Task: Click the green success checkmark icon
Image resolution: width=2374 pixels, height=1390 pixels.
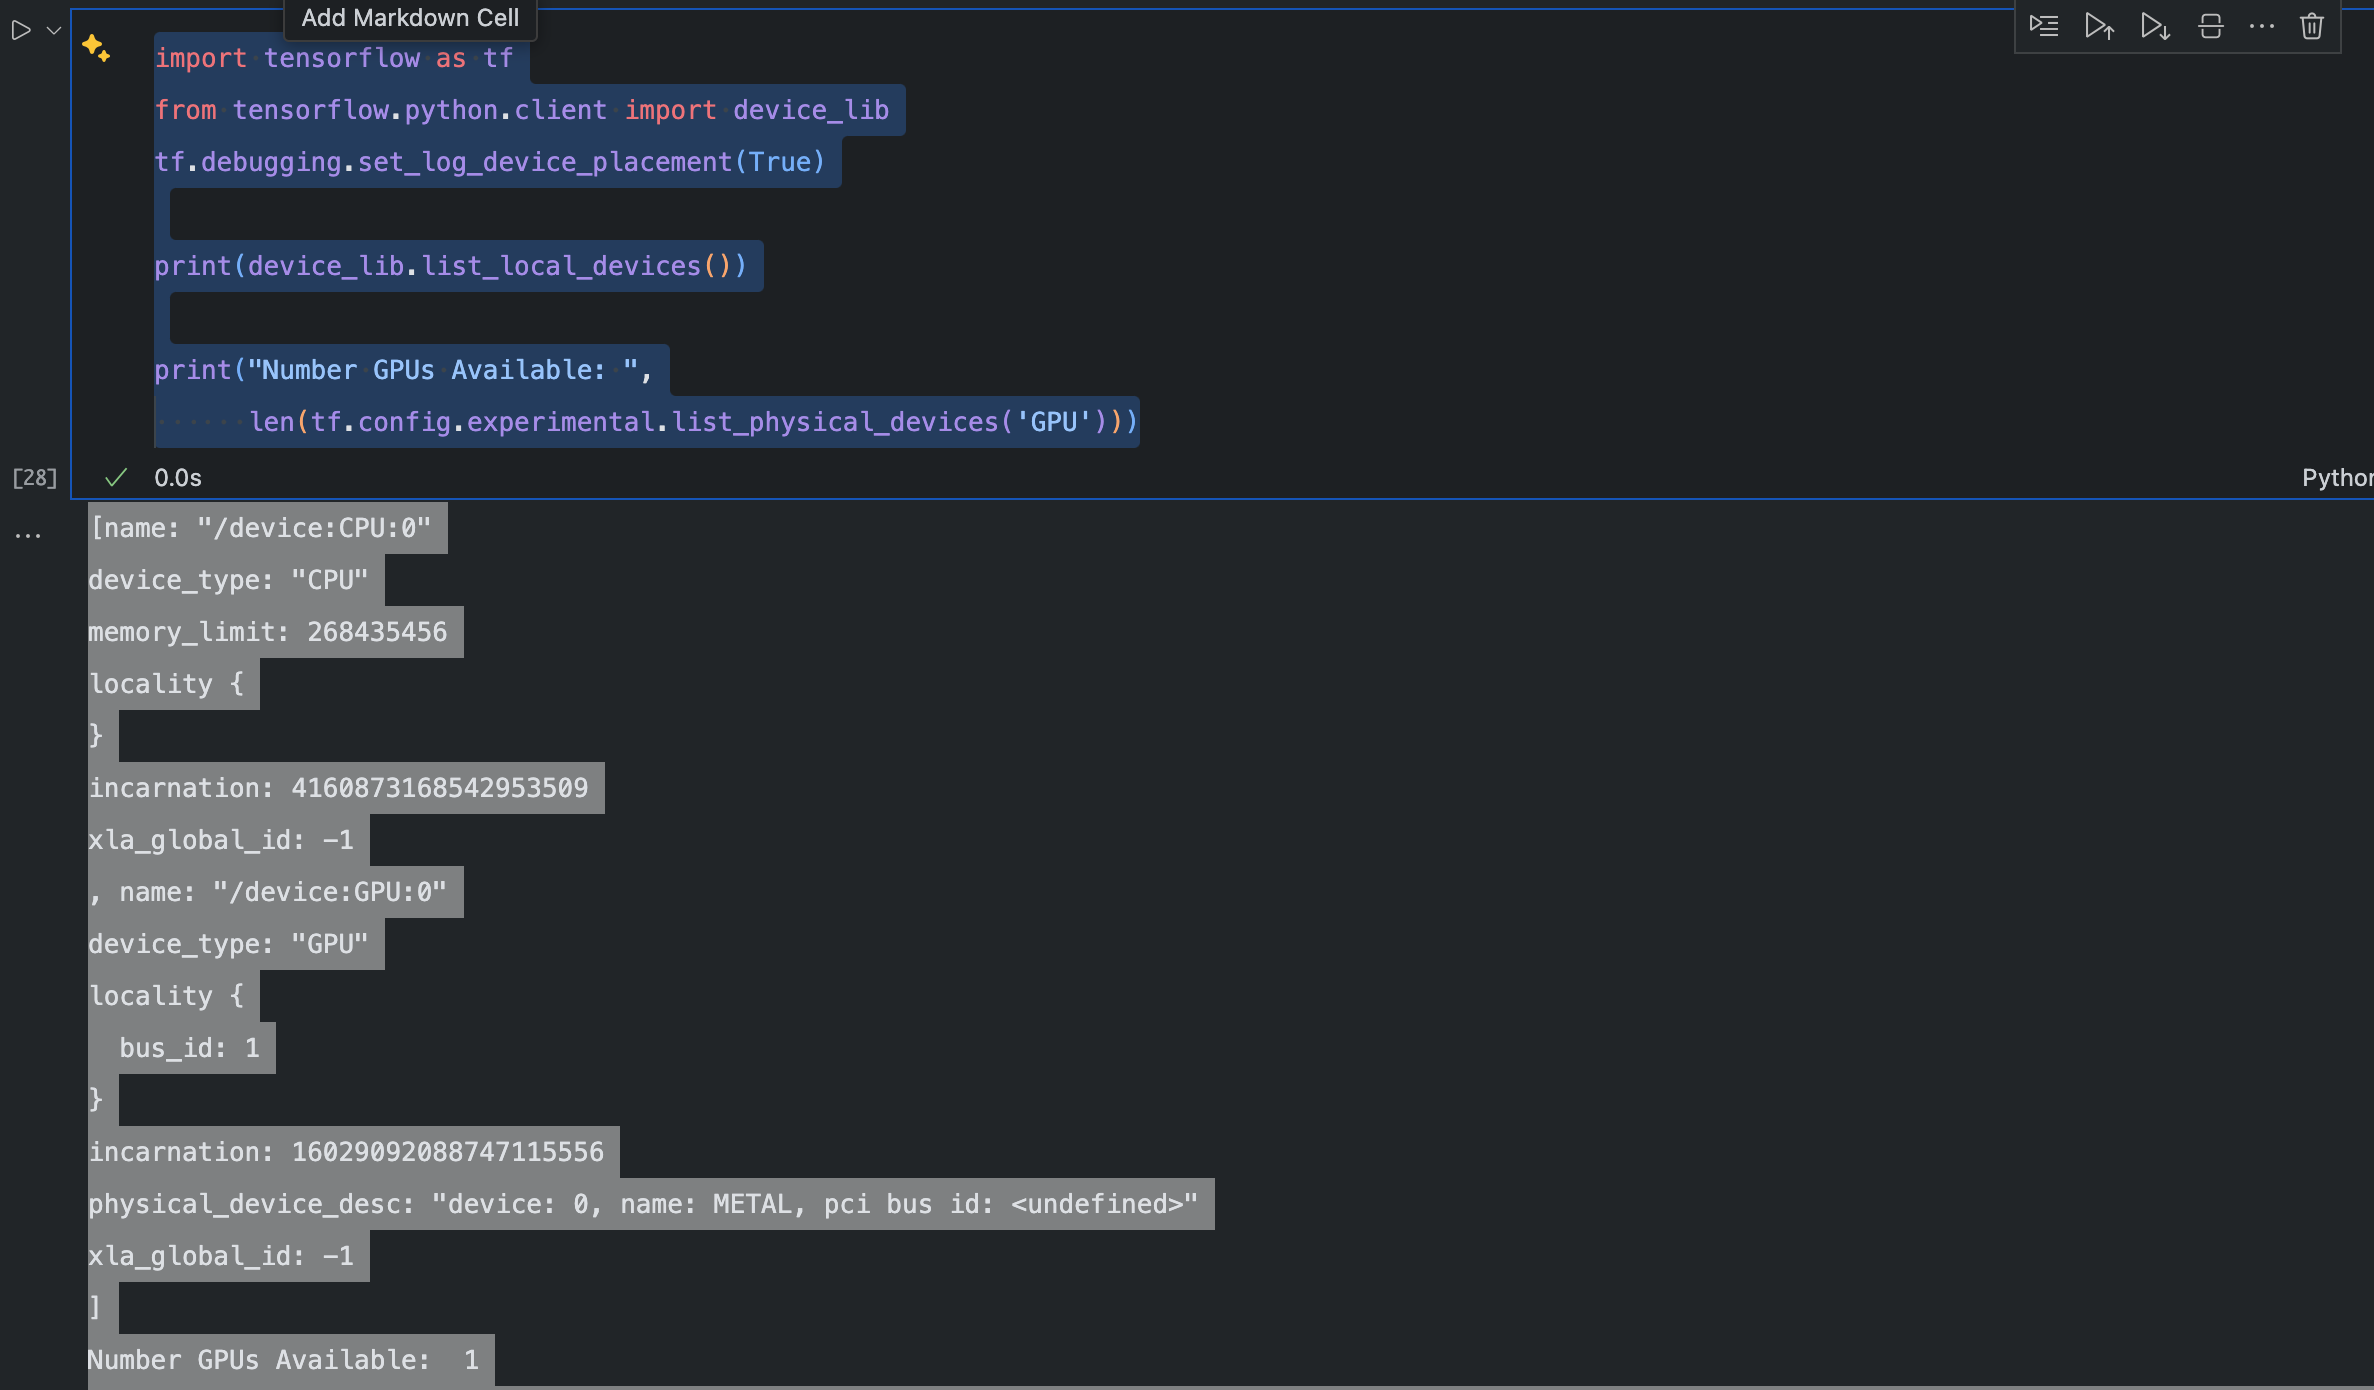Action: 116,478
